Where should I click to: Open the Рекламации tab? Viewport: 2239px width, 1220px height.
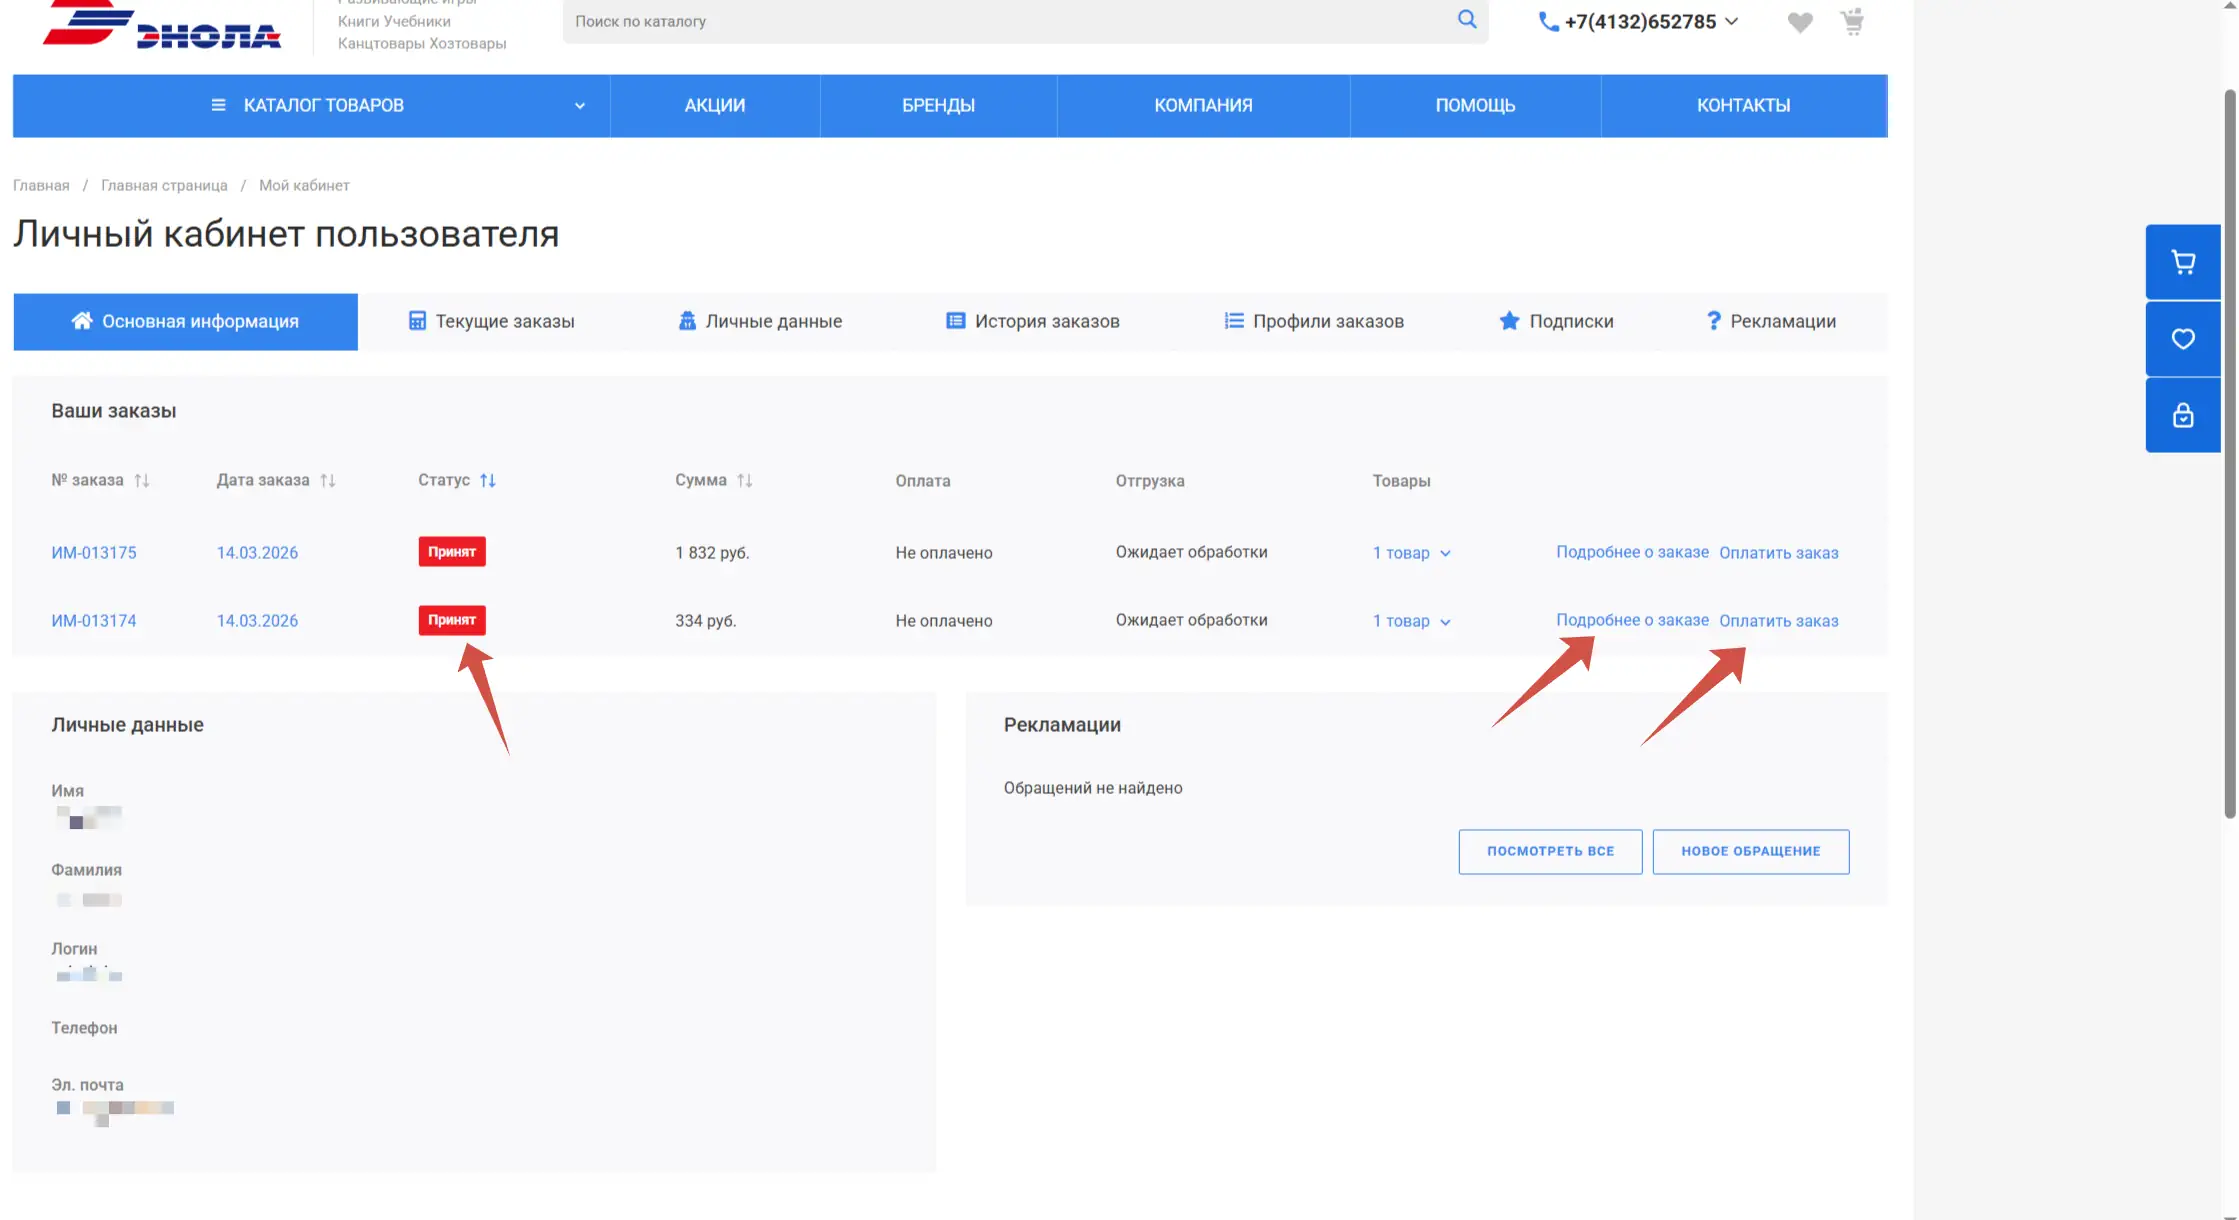tap(1770, 322)
